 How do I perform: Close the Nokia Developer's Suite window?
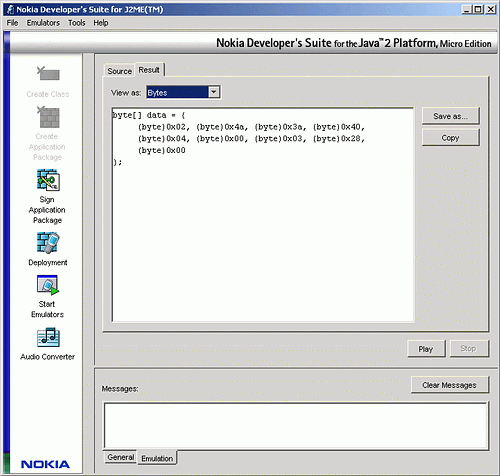point(491,9)
